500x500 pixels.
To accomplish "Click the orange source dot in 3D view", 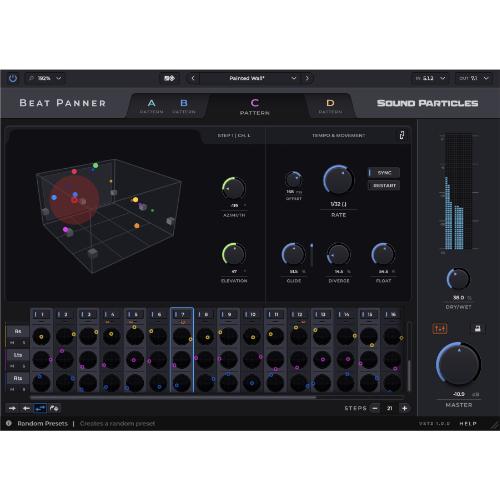I will (137, 226).
